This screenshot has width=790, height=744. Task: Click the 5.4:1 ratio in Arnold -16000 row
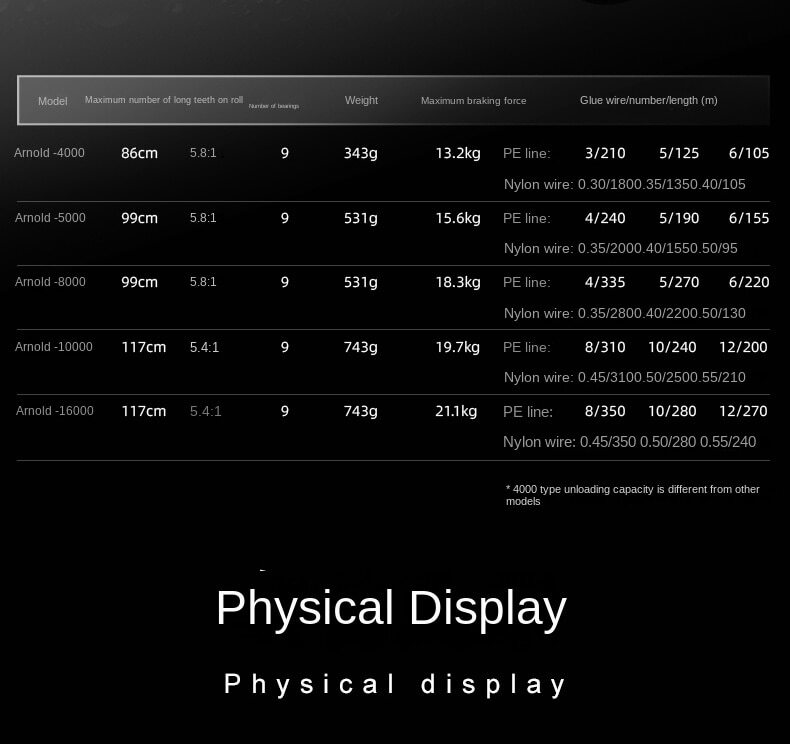(206, 411)
